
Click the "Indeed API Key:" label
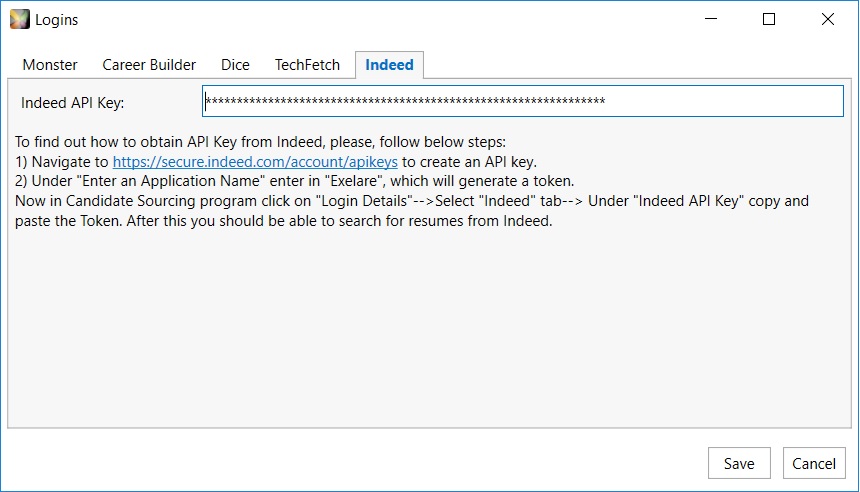point(72,103)
